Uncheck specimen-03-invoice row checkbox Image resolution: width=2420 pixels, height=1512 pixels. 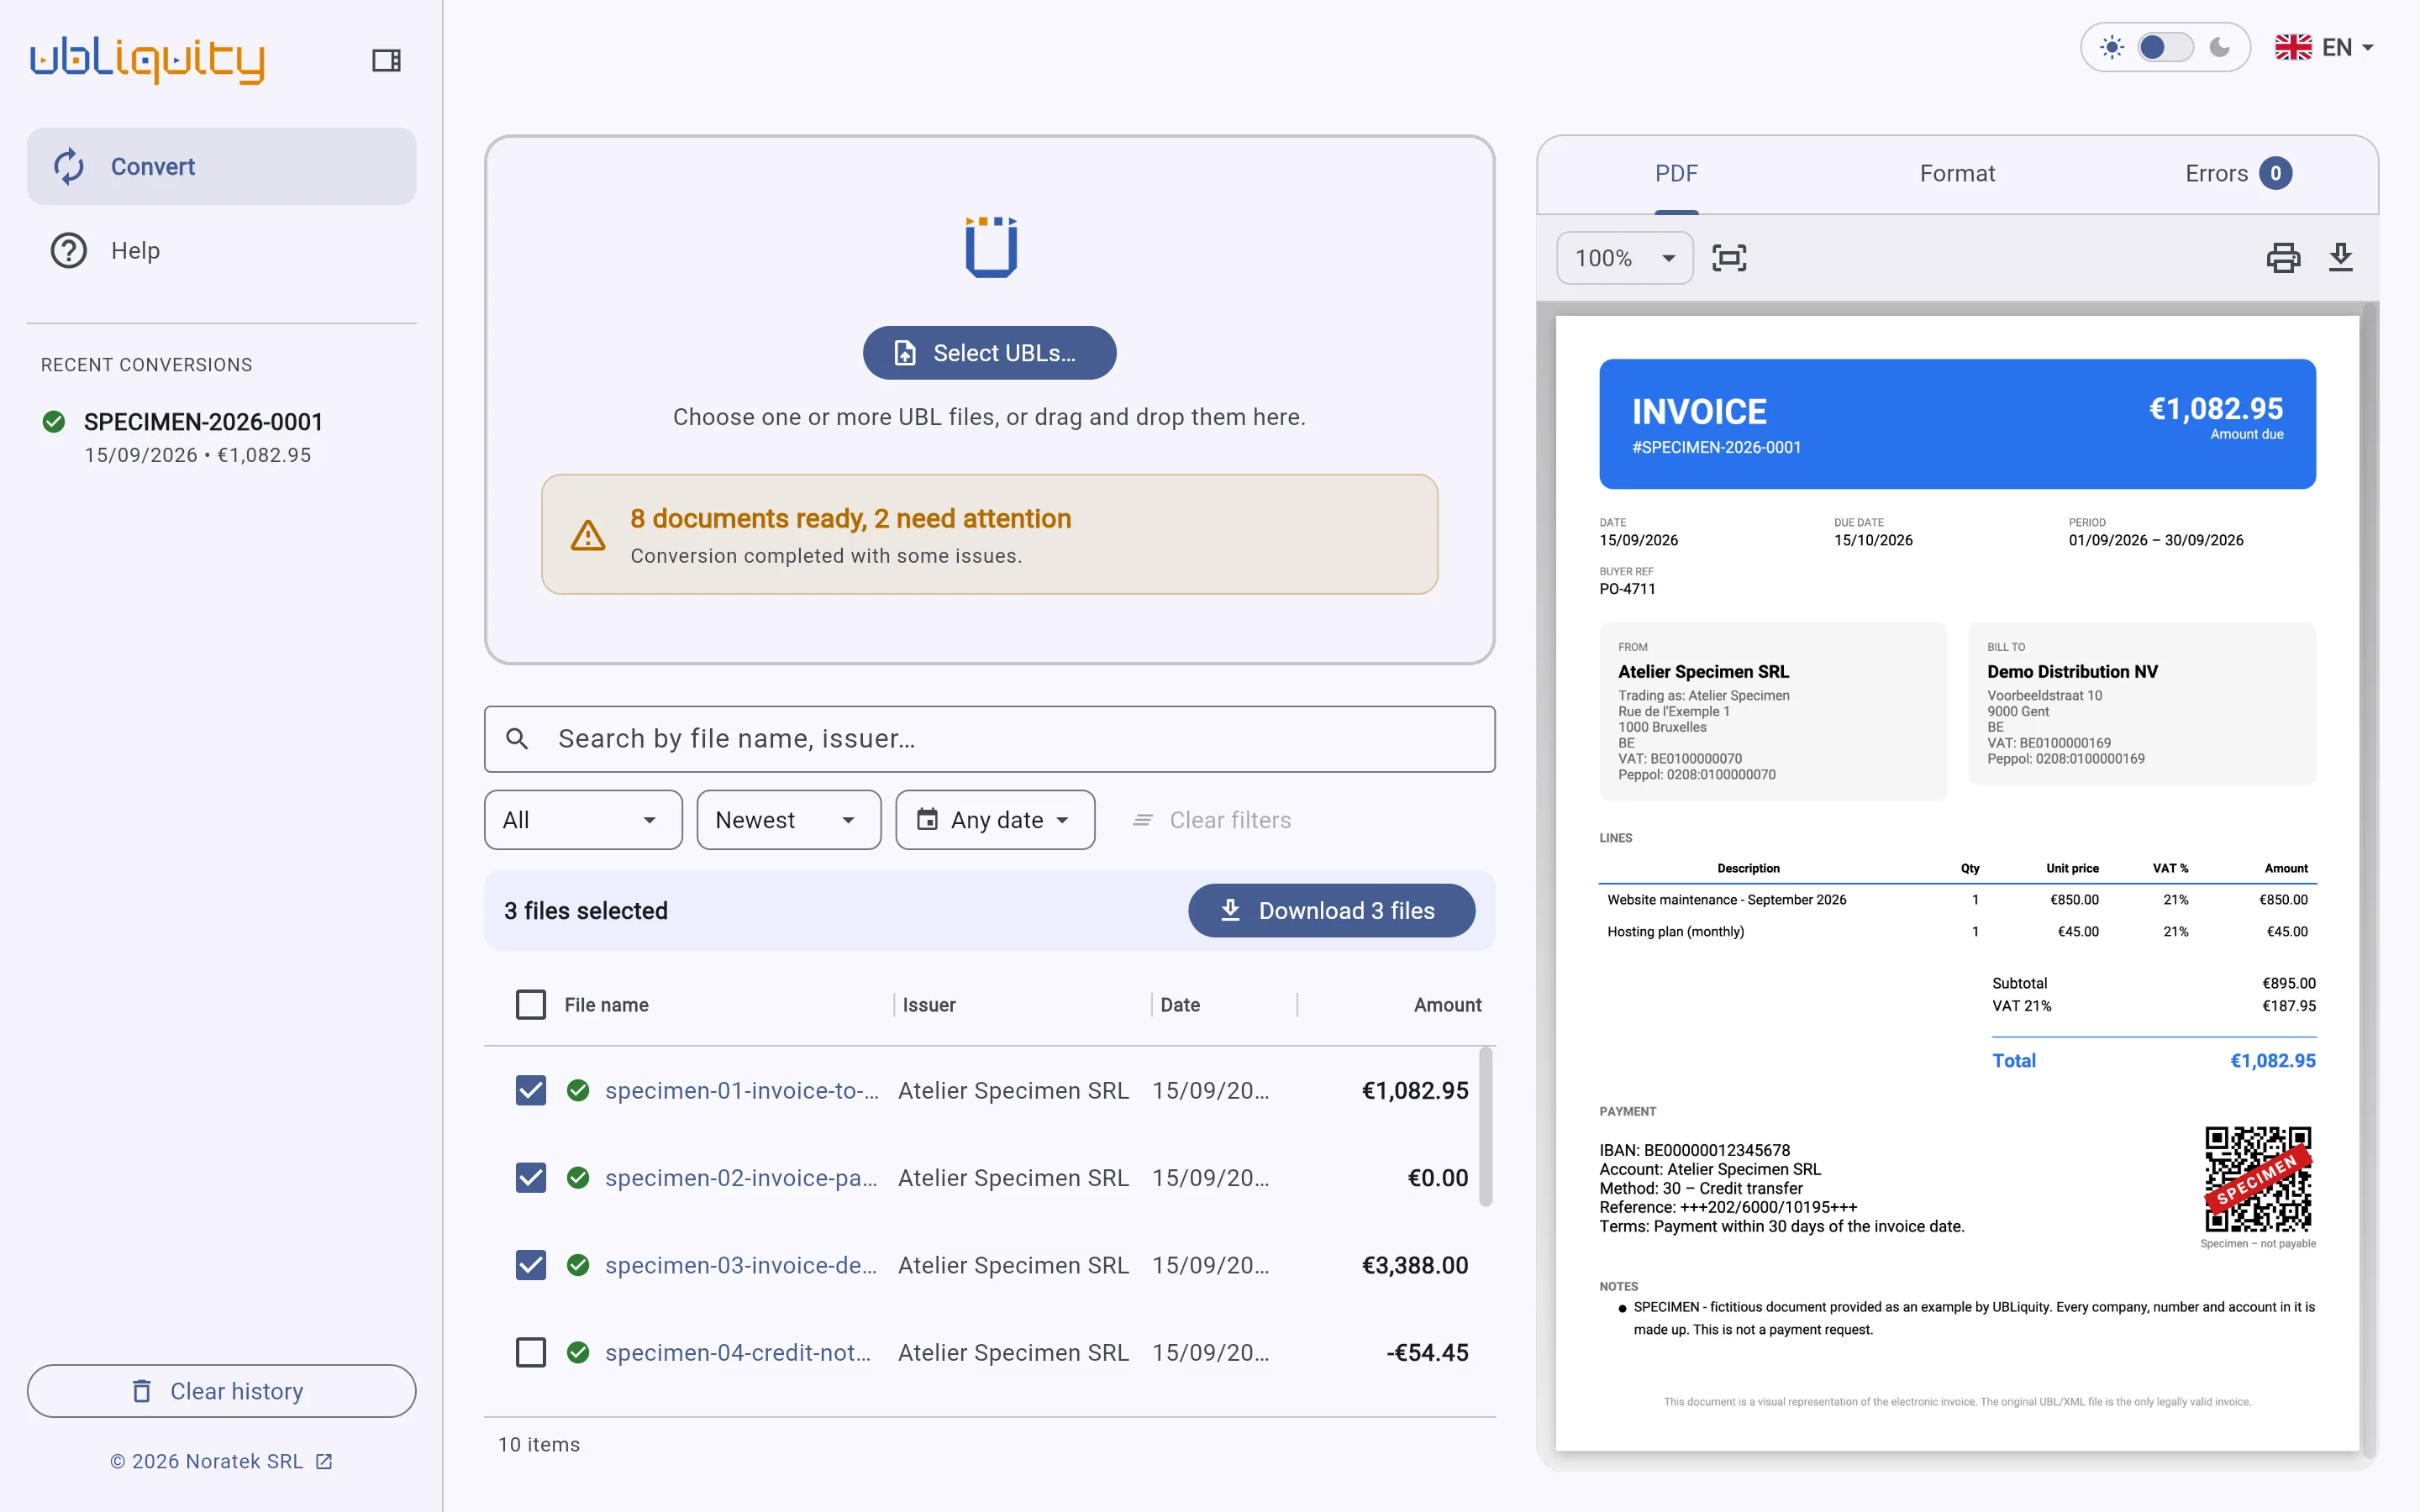coord(531,1265)
